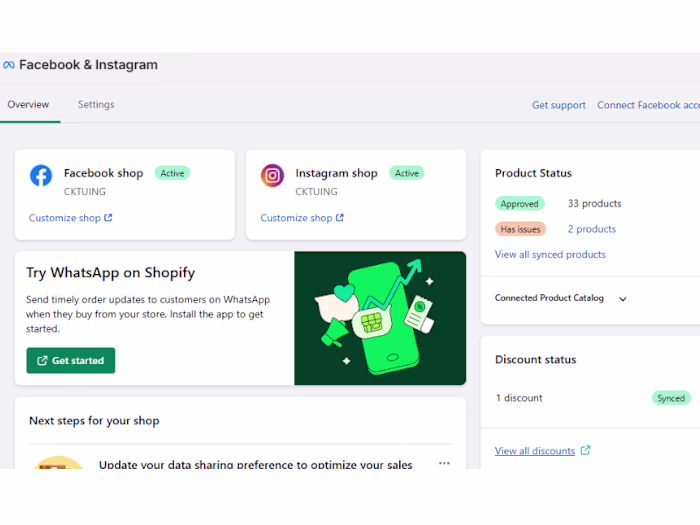
Task: Click the 'Facebook & Instagram' page title
Action: pyautogui.click(x=88, y=65)
